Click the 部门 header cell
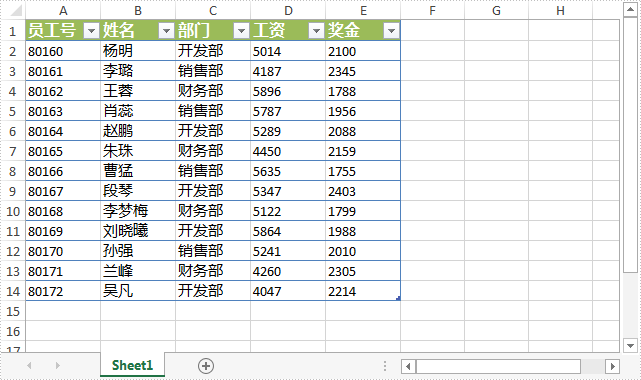 (213, 31)
